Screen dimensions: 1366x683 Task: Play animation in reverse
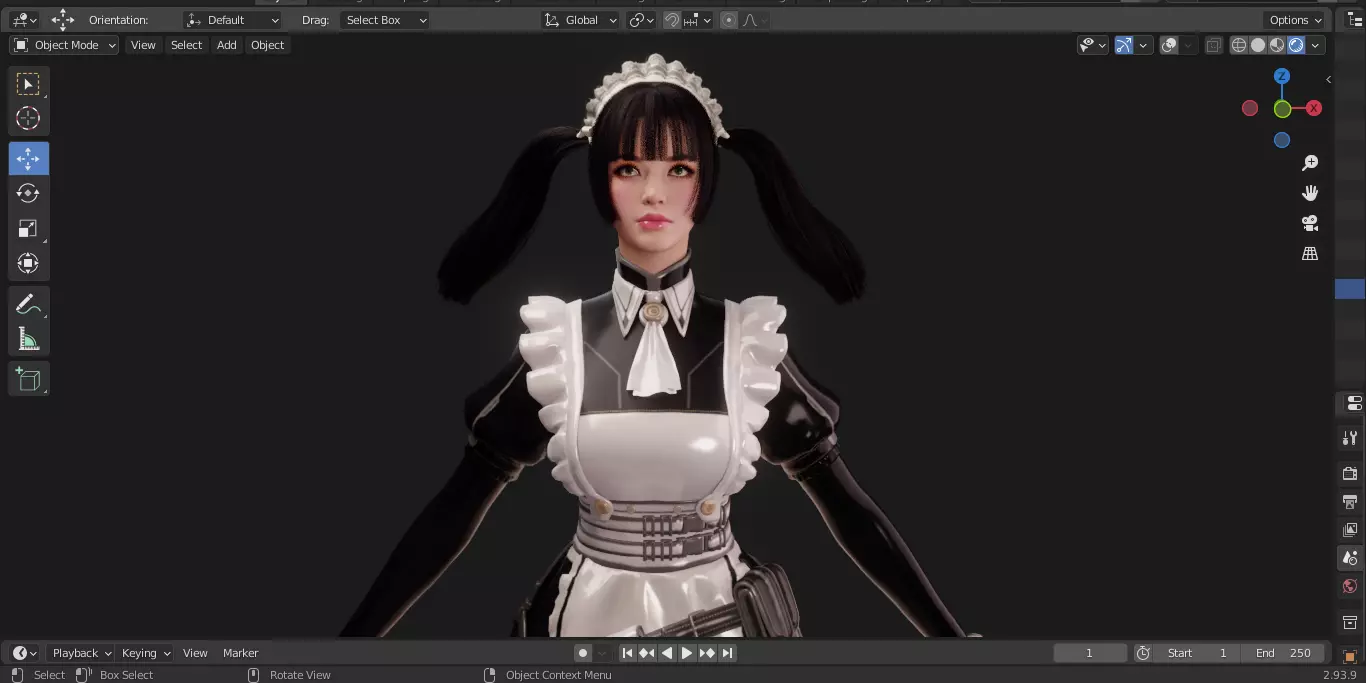pyautogui.click(x=667, y=653)
